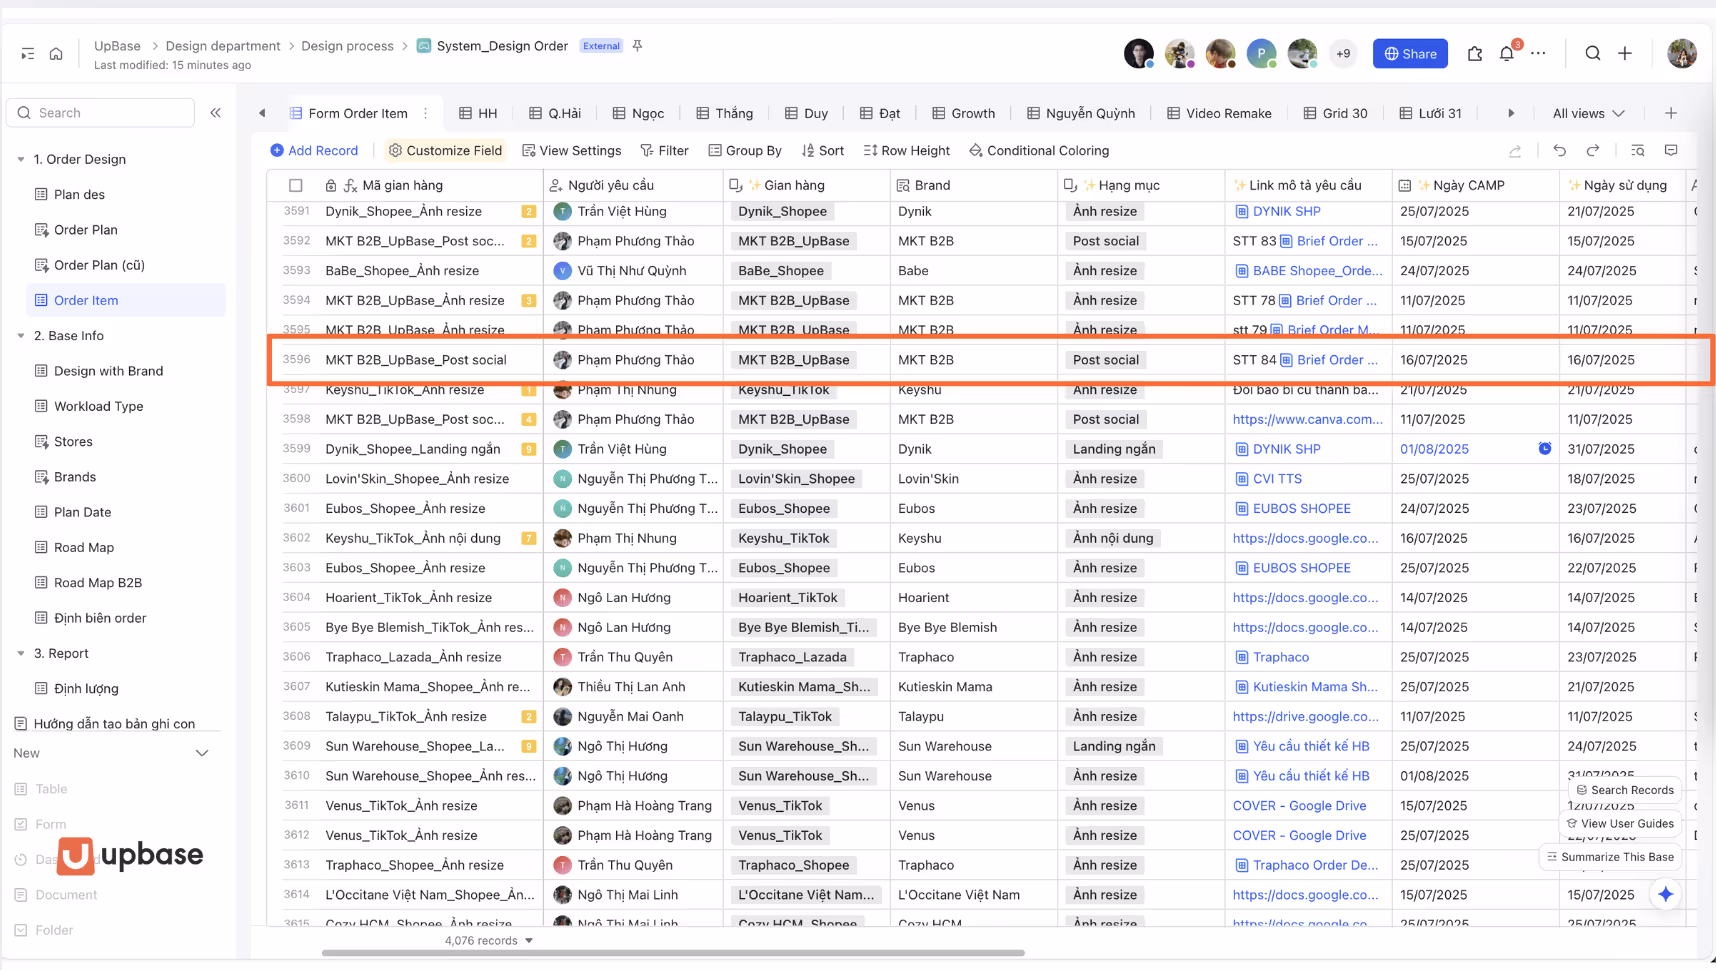
Task: Open the find in table icon
Action: (x=1637, y=151)
